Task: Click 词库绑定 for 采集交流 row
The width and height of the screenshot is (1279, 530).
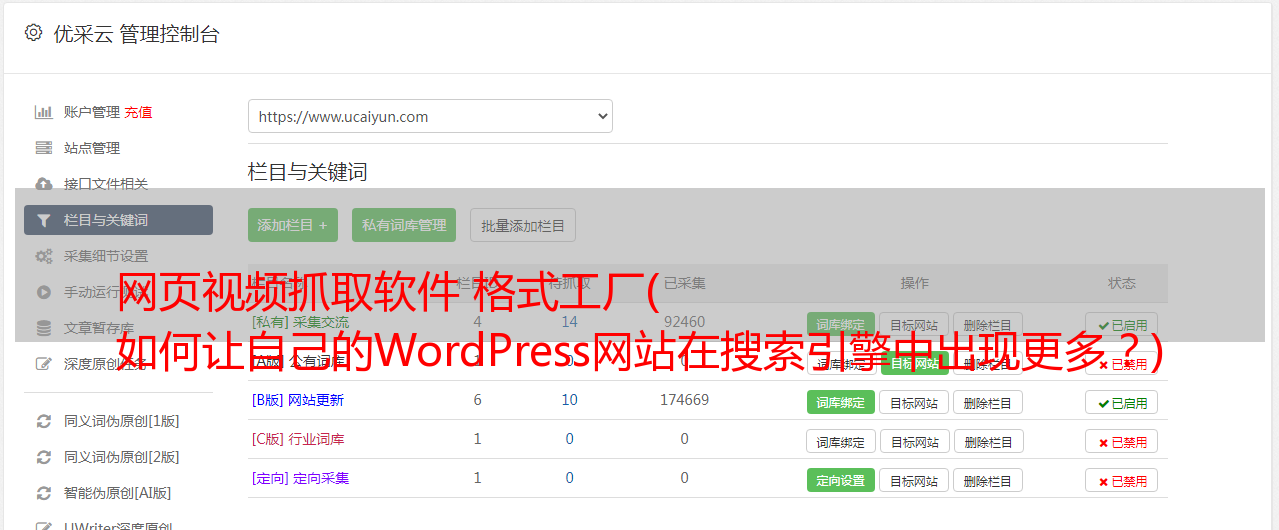Action: [841, 324]
